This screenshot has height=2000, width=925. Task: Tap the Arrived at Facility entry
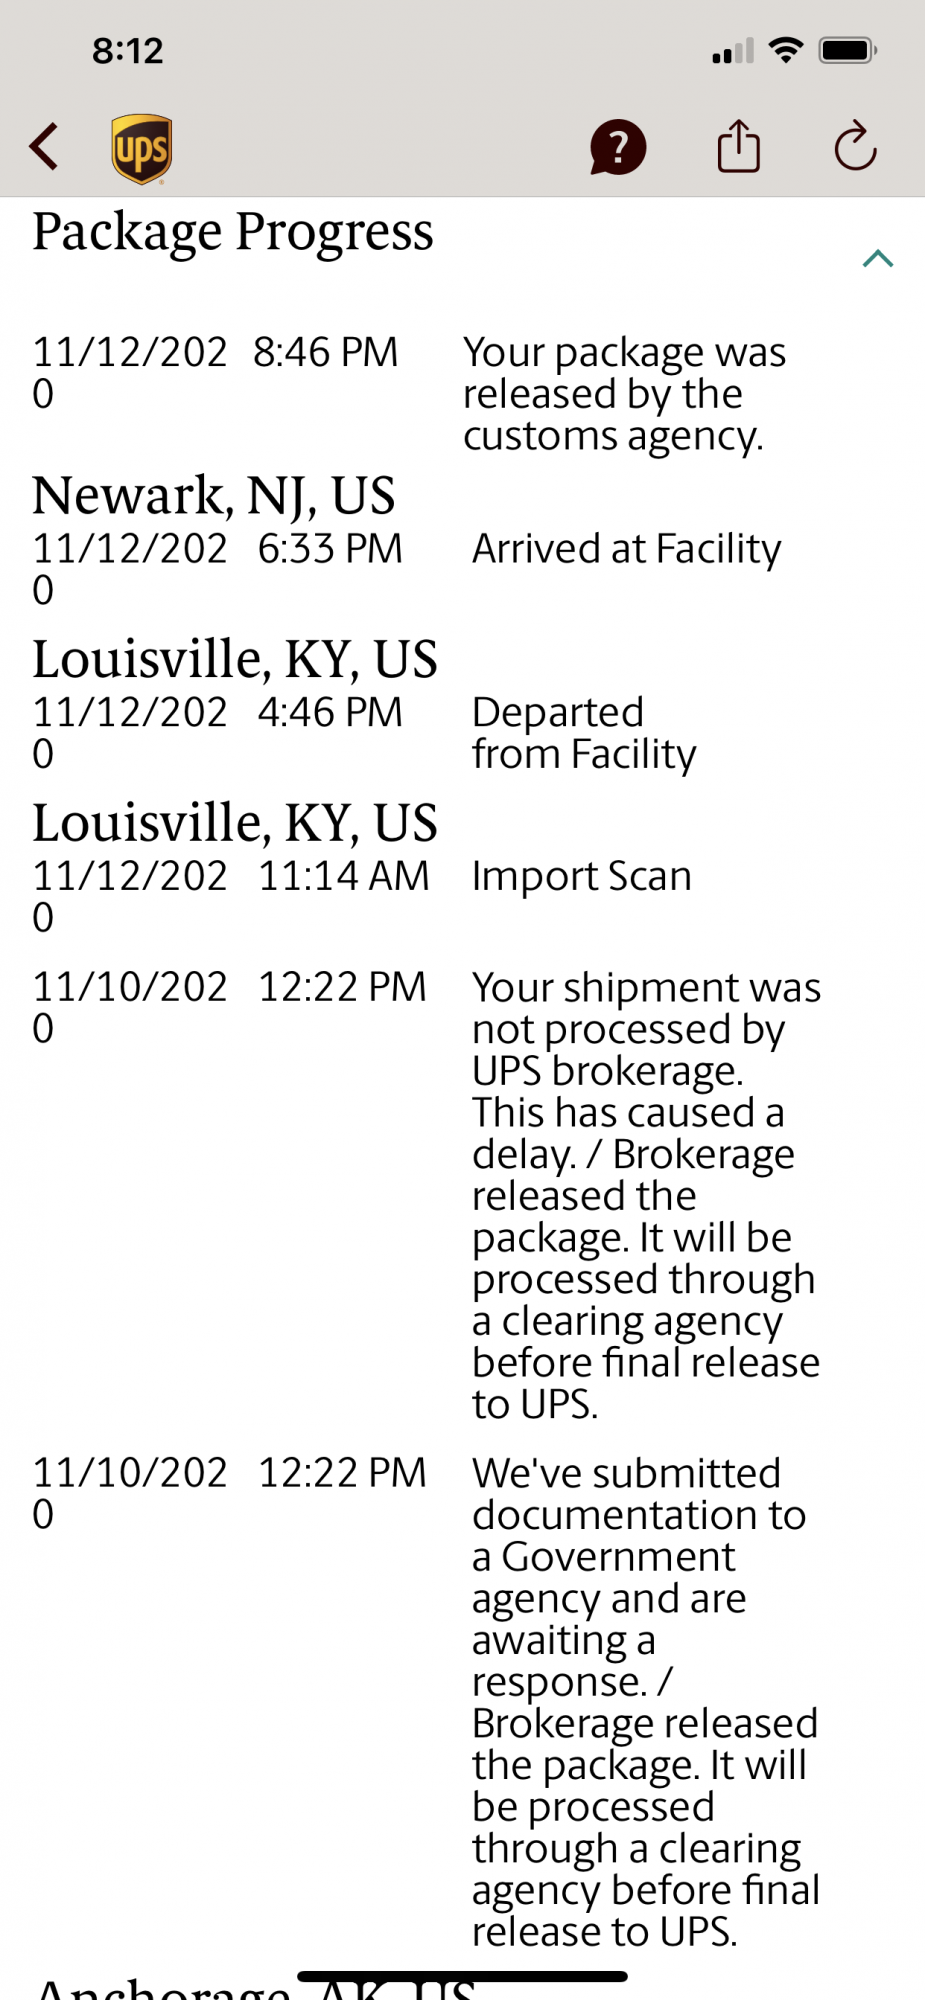coord(626,549)
